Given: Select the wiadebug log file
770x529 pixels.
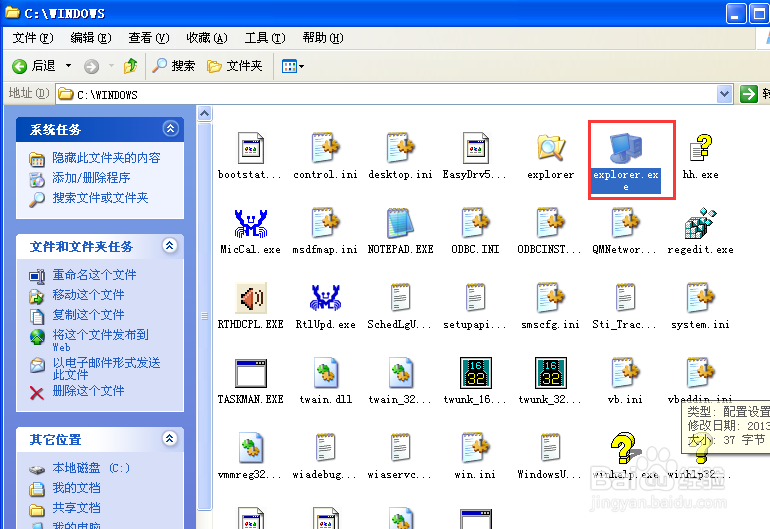Looking at the screenshot, I should point(326,448).
